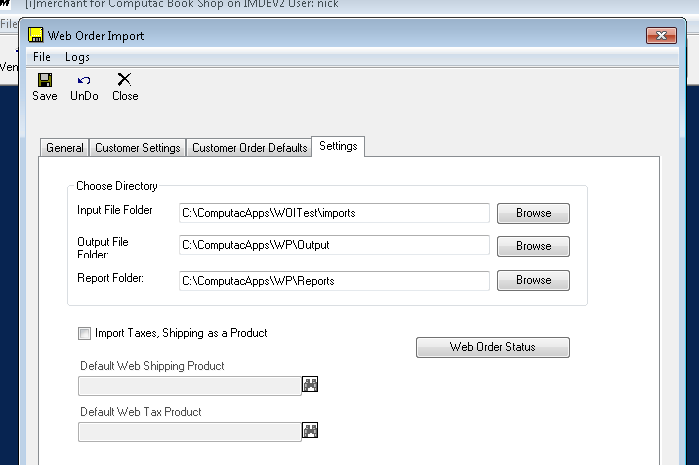Close the Web Order Import window
The width and height of the screenshot is (699, 465).
tap(661, 35)
